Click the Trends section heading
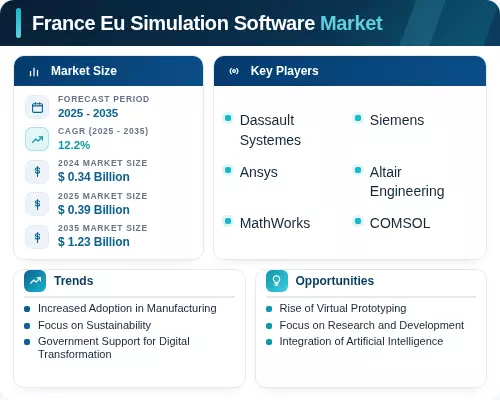 pyautogui.click(x=74, y=281)
